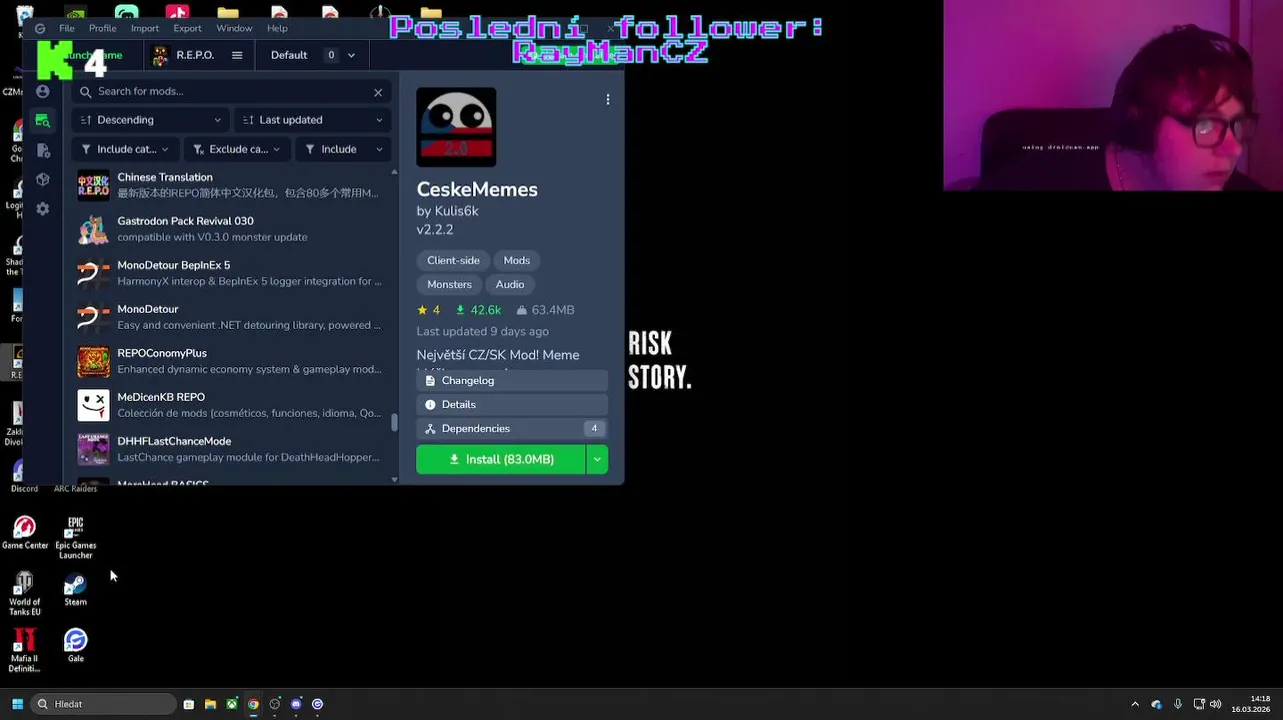Switch to Discord in the taskbar
Image resolution: width=1283 pixels, height=720 pixels.
point(296,704)
